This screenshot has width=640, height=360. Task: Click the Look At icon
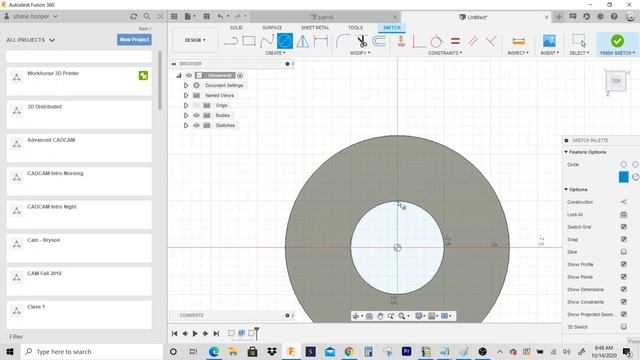point(624,214)
